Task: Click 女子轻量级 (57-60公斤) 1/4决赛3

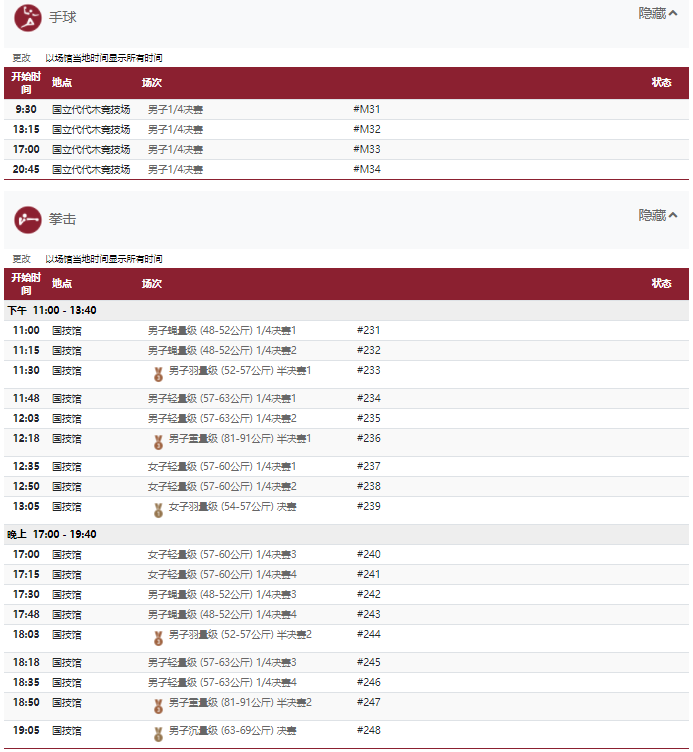Action: [222, 555]
